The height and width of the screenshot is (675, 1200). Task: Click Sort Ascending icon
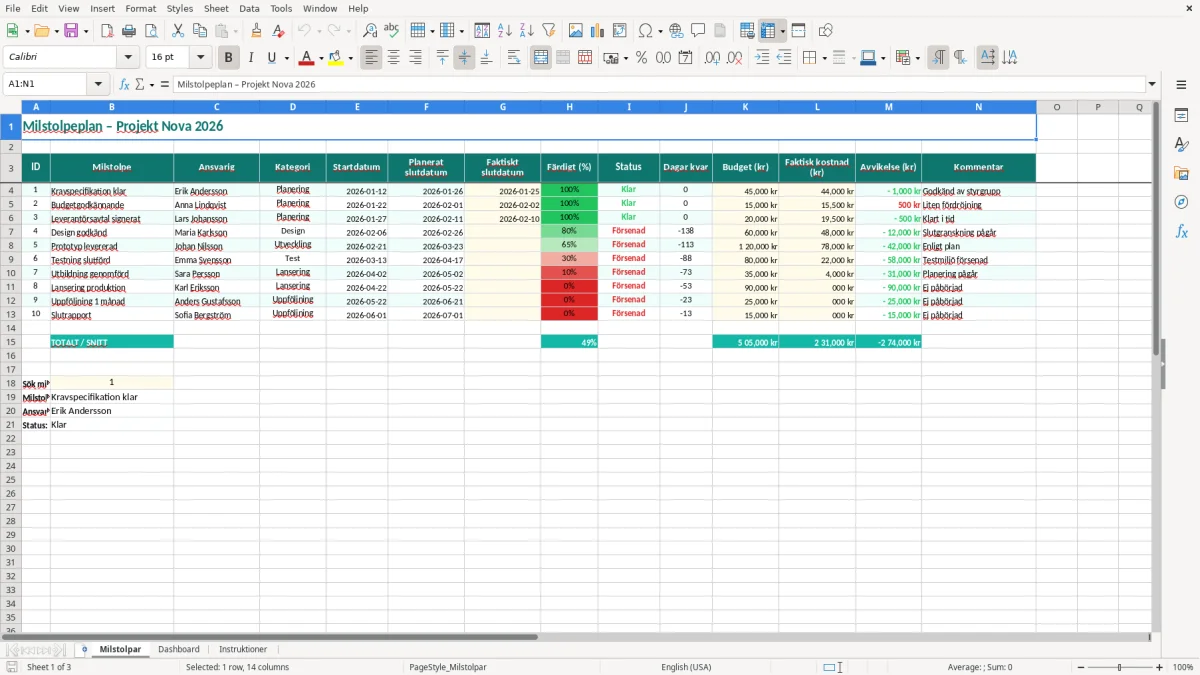coord(504,31)
